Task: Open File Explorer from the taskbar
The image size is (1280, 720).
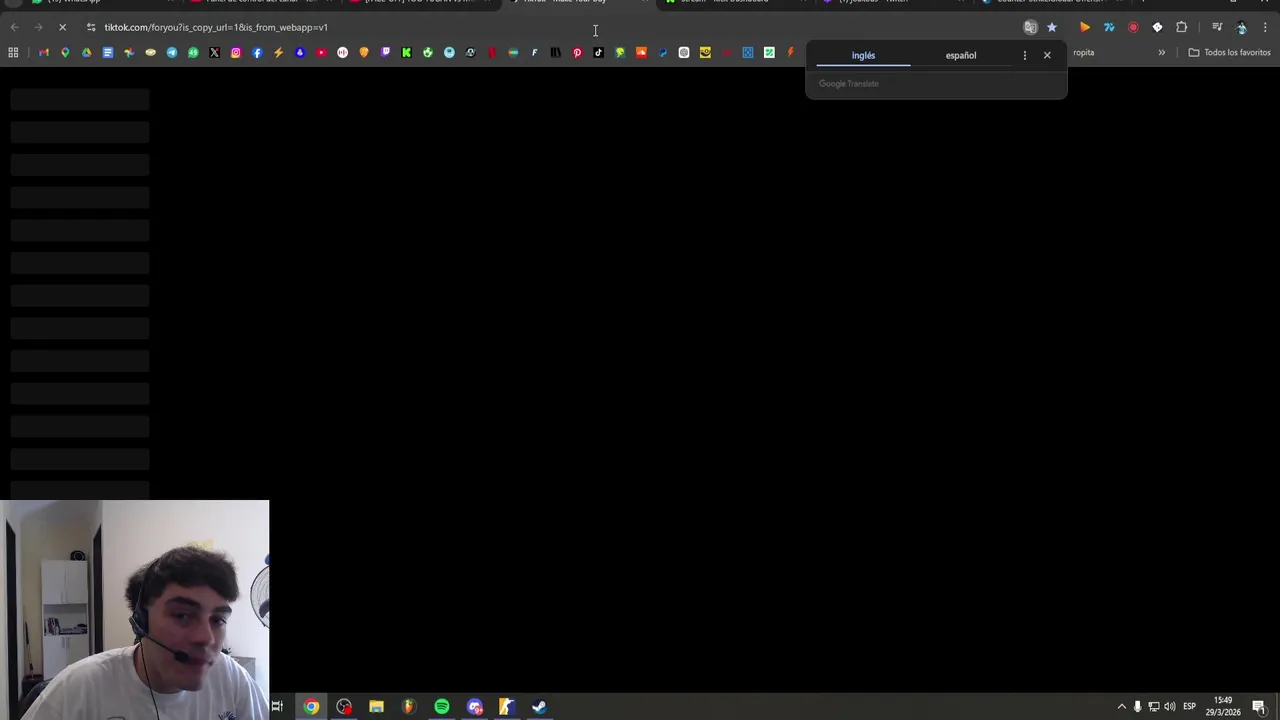Action: click(376, 707)
